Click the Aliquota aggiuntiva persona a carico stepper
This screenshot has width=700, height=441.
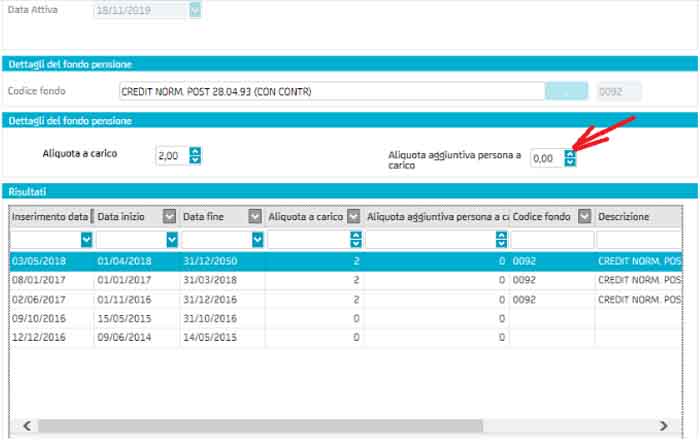point(570,158)
